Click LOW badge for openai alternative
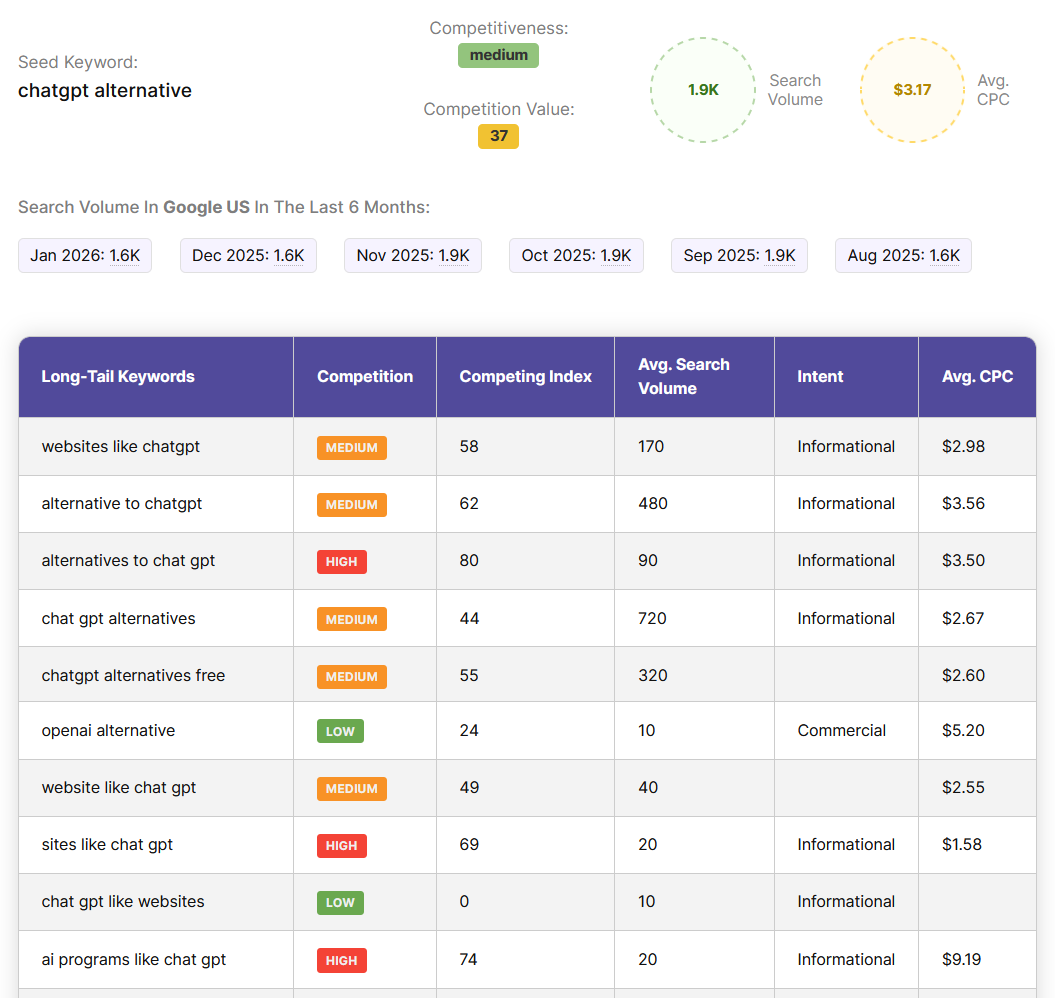Image resolution: width=1055 pixels, height=998 pixels. [340, 731]
